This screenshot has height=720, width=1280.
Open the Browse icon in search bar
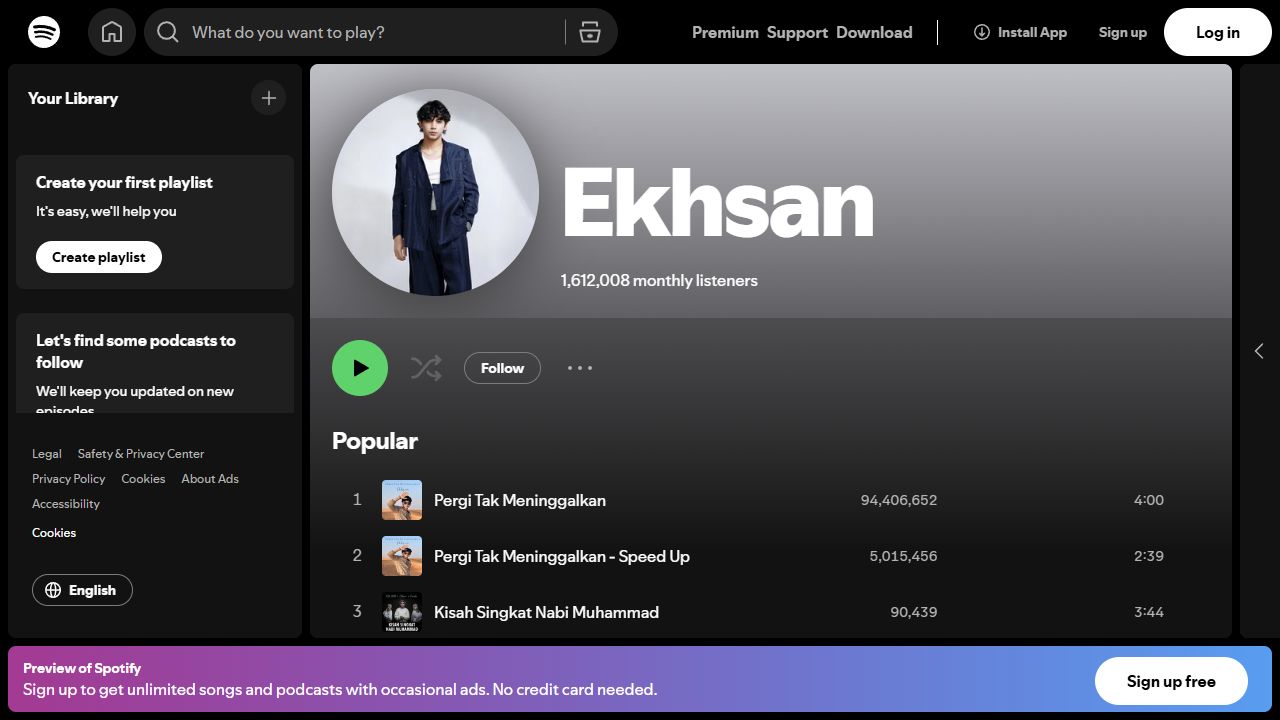click(590, 32)
